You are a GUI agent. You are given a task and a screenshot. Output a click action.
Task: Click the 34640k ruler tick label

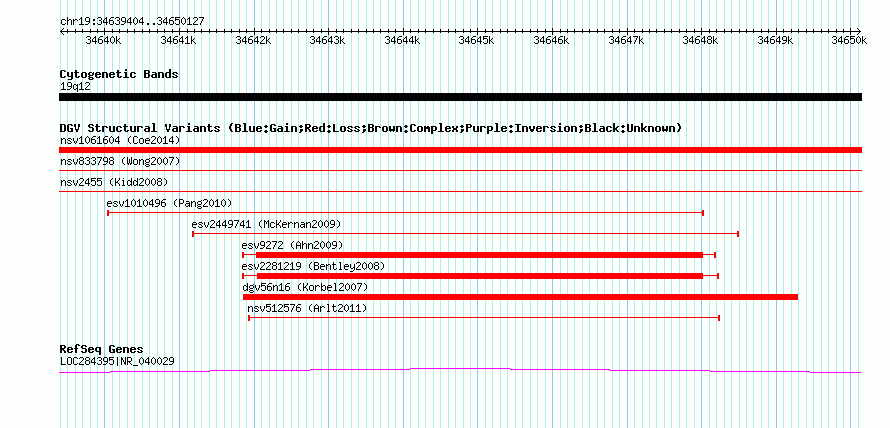tap(103, 40)
